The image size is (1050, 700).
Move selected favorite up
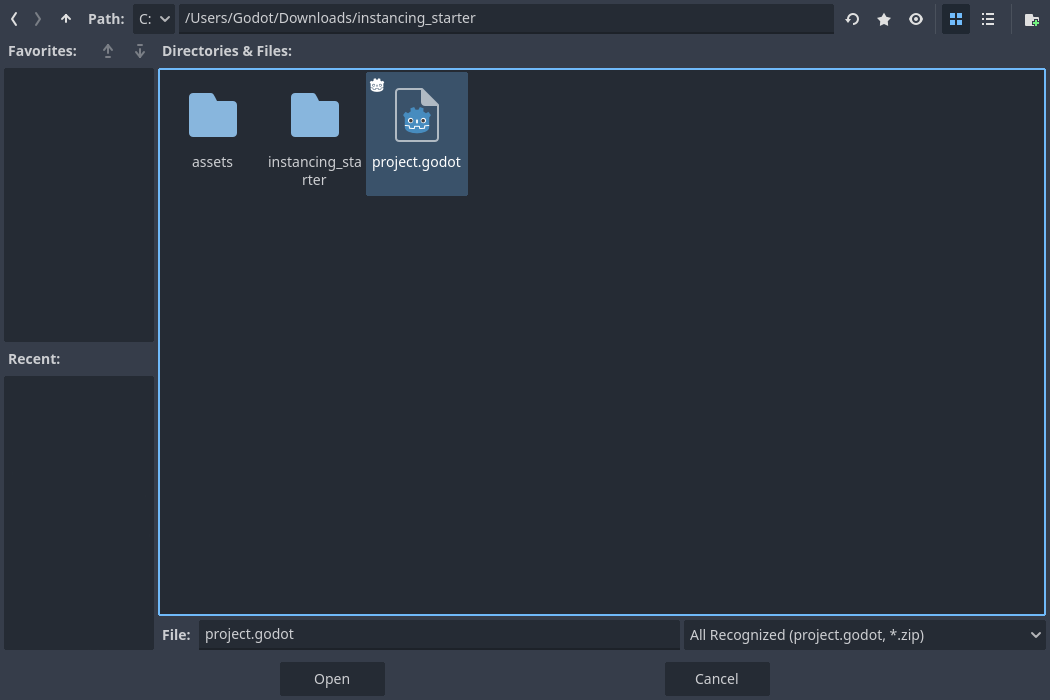(108, 51)
